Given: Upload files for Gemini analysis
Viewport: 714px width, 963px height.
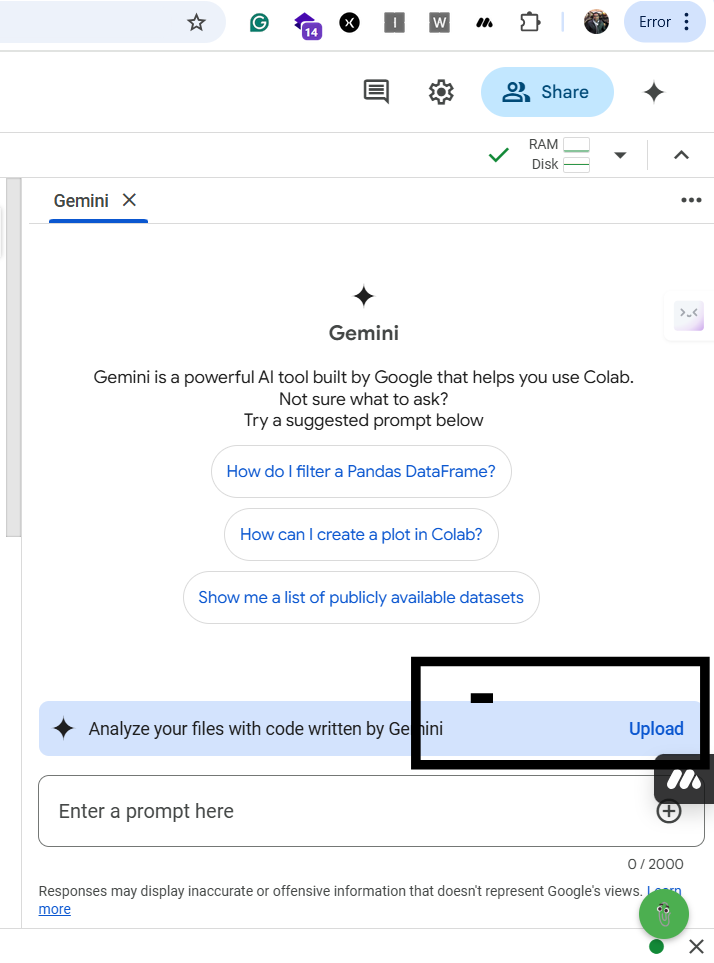Looking at the screenshot, I should point(656,728).
